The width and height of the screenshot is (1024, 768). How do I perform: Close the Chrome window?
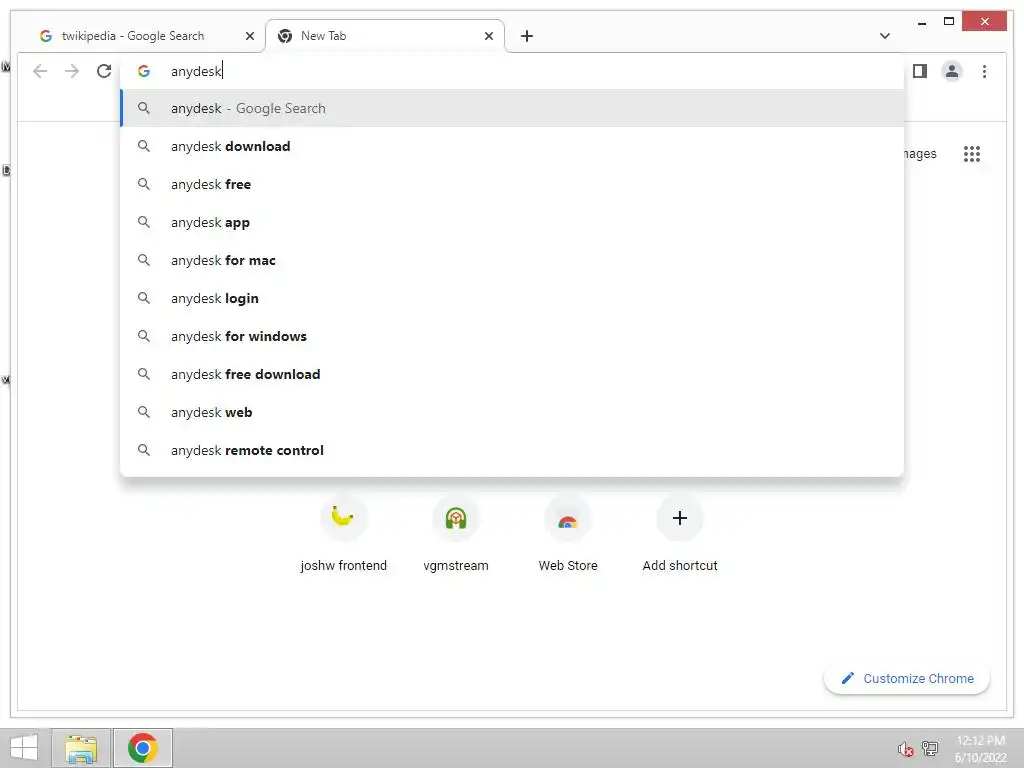click(x=985, y=22)
